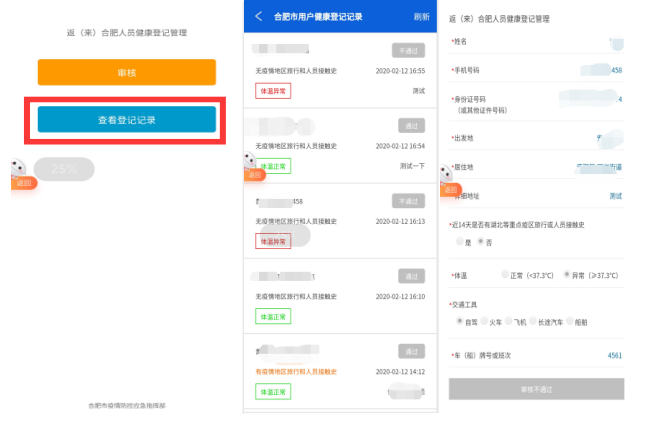Tap the floating 返回 badge on the detail form
This screenshot has width=657, height=421.
[450, 189]
